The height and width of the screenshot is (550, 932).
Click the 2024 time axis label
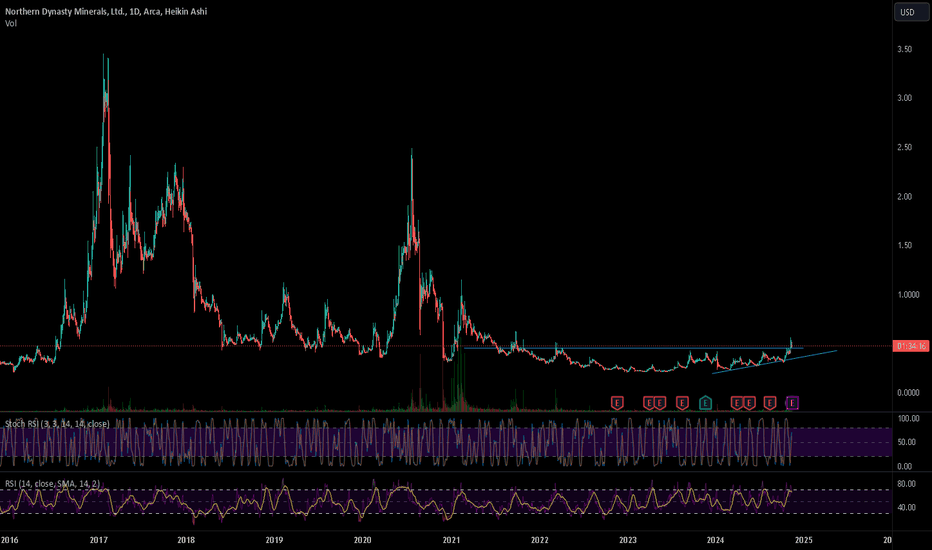[716, 540]
